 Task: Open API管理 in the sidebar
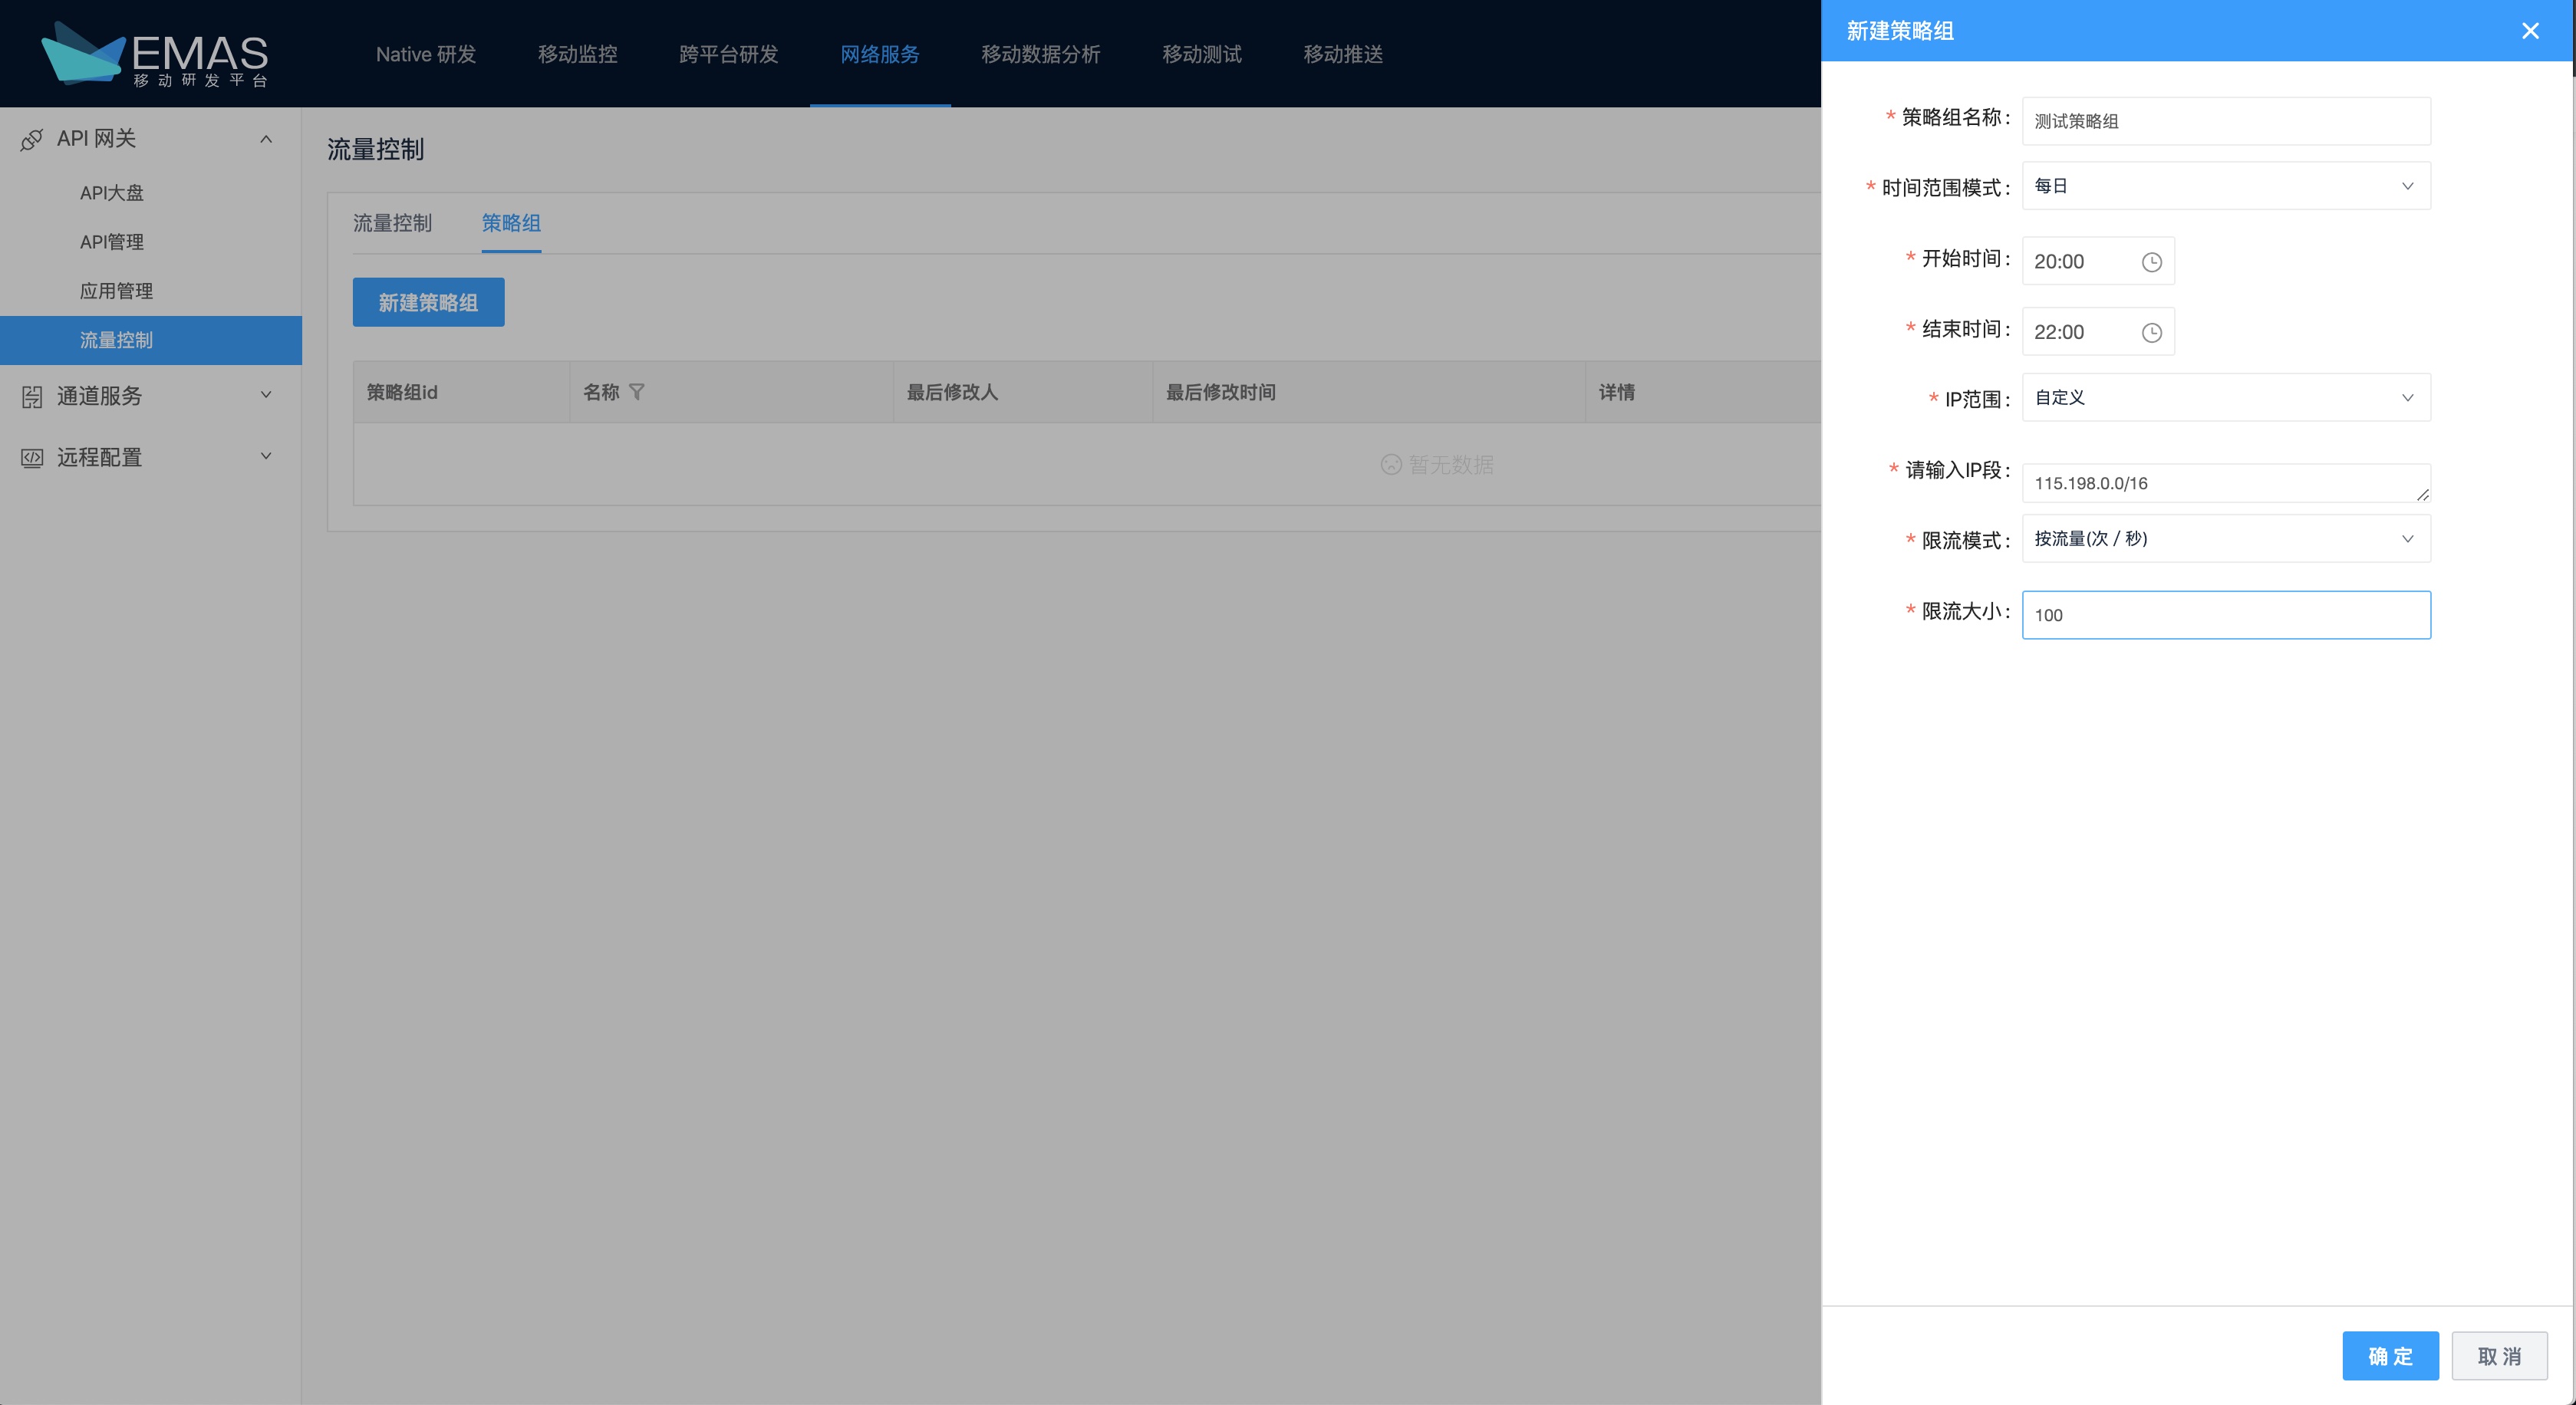pyautogui.click(x=112, y=242)
